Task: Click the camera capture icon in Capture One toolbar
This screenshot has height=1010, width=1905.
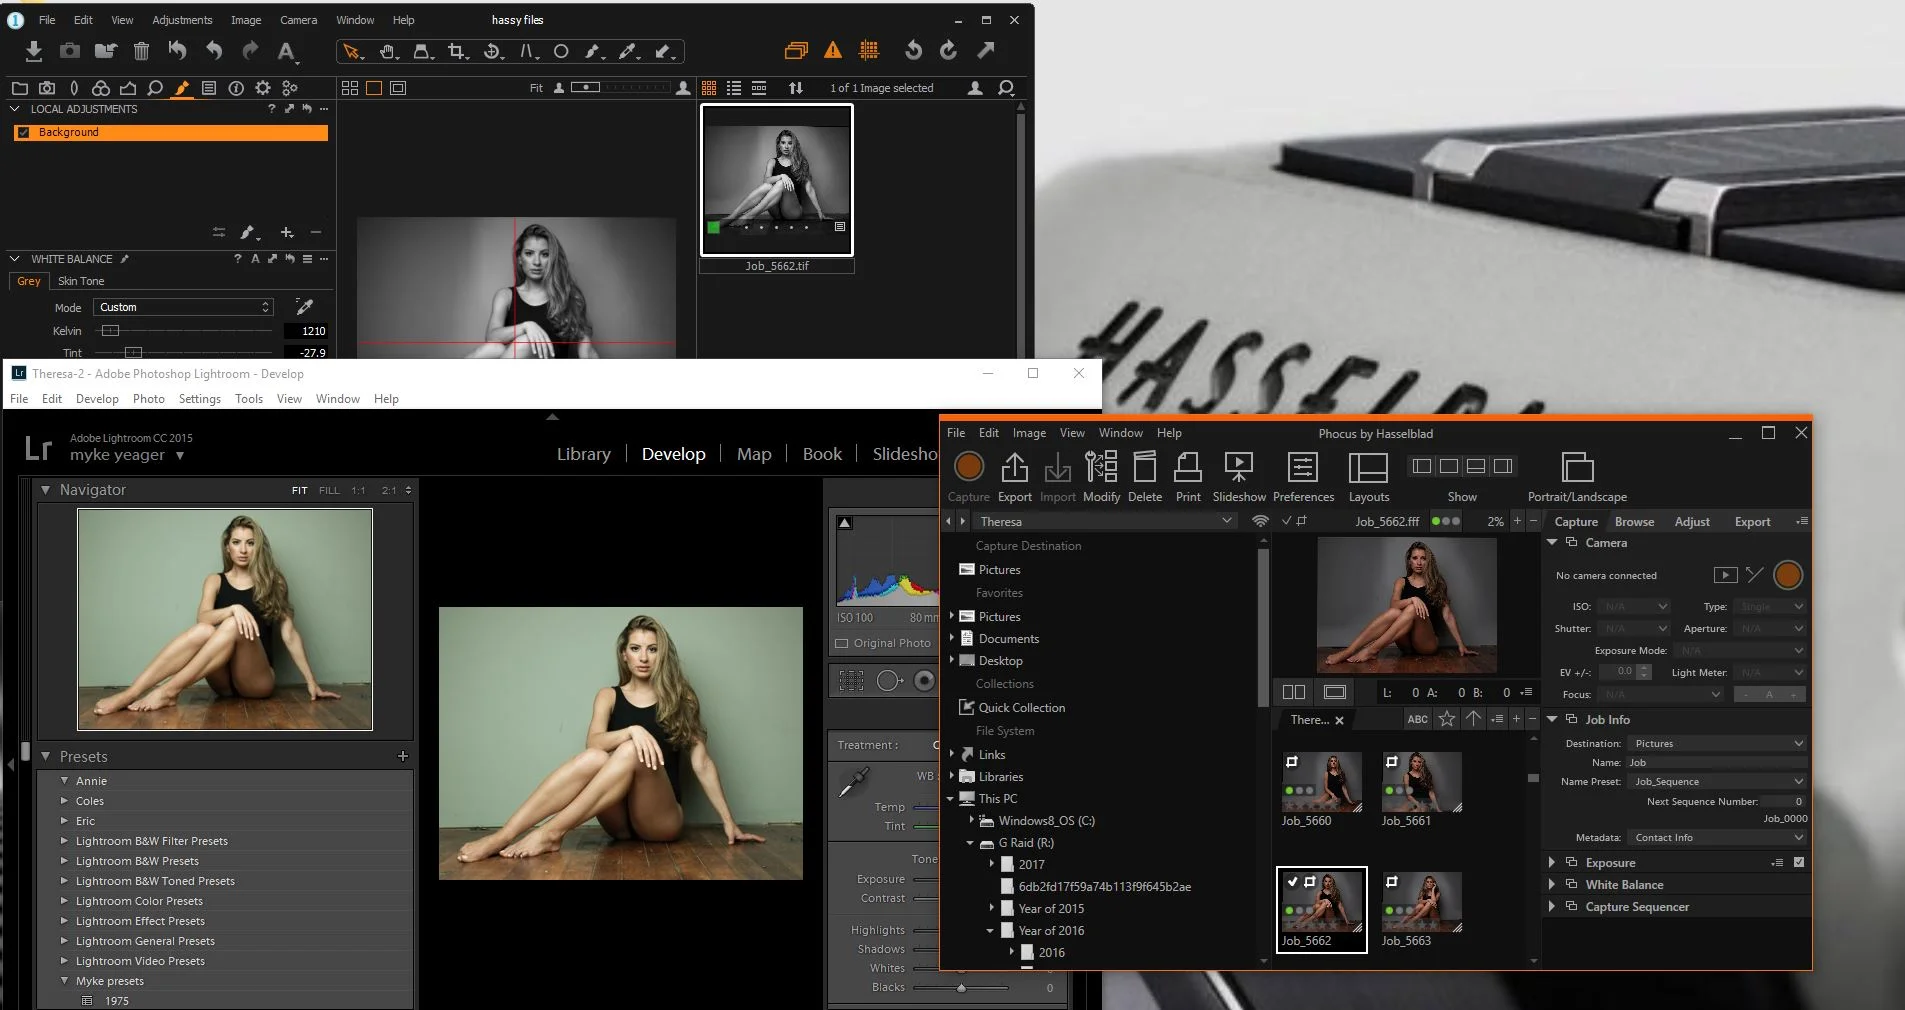Action: click(69, 51)
